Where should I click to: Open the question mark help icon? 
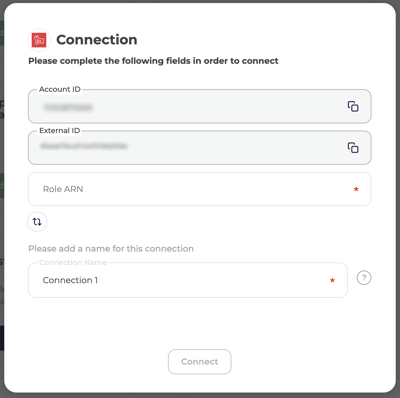click(x=364, y=278)
